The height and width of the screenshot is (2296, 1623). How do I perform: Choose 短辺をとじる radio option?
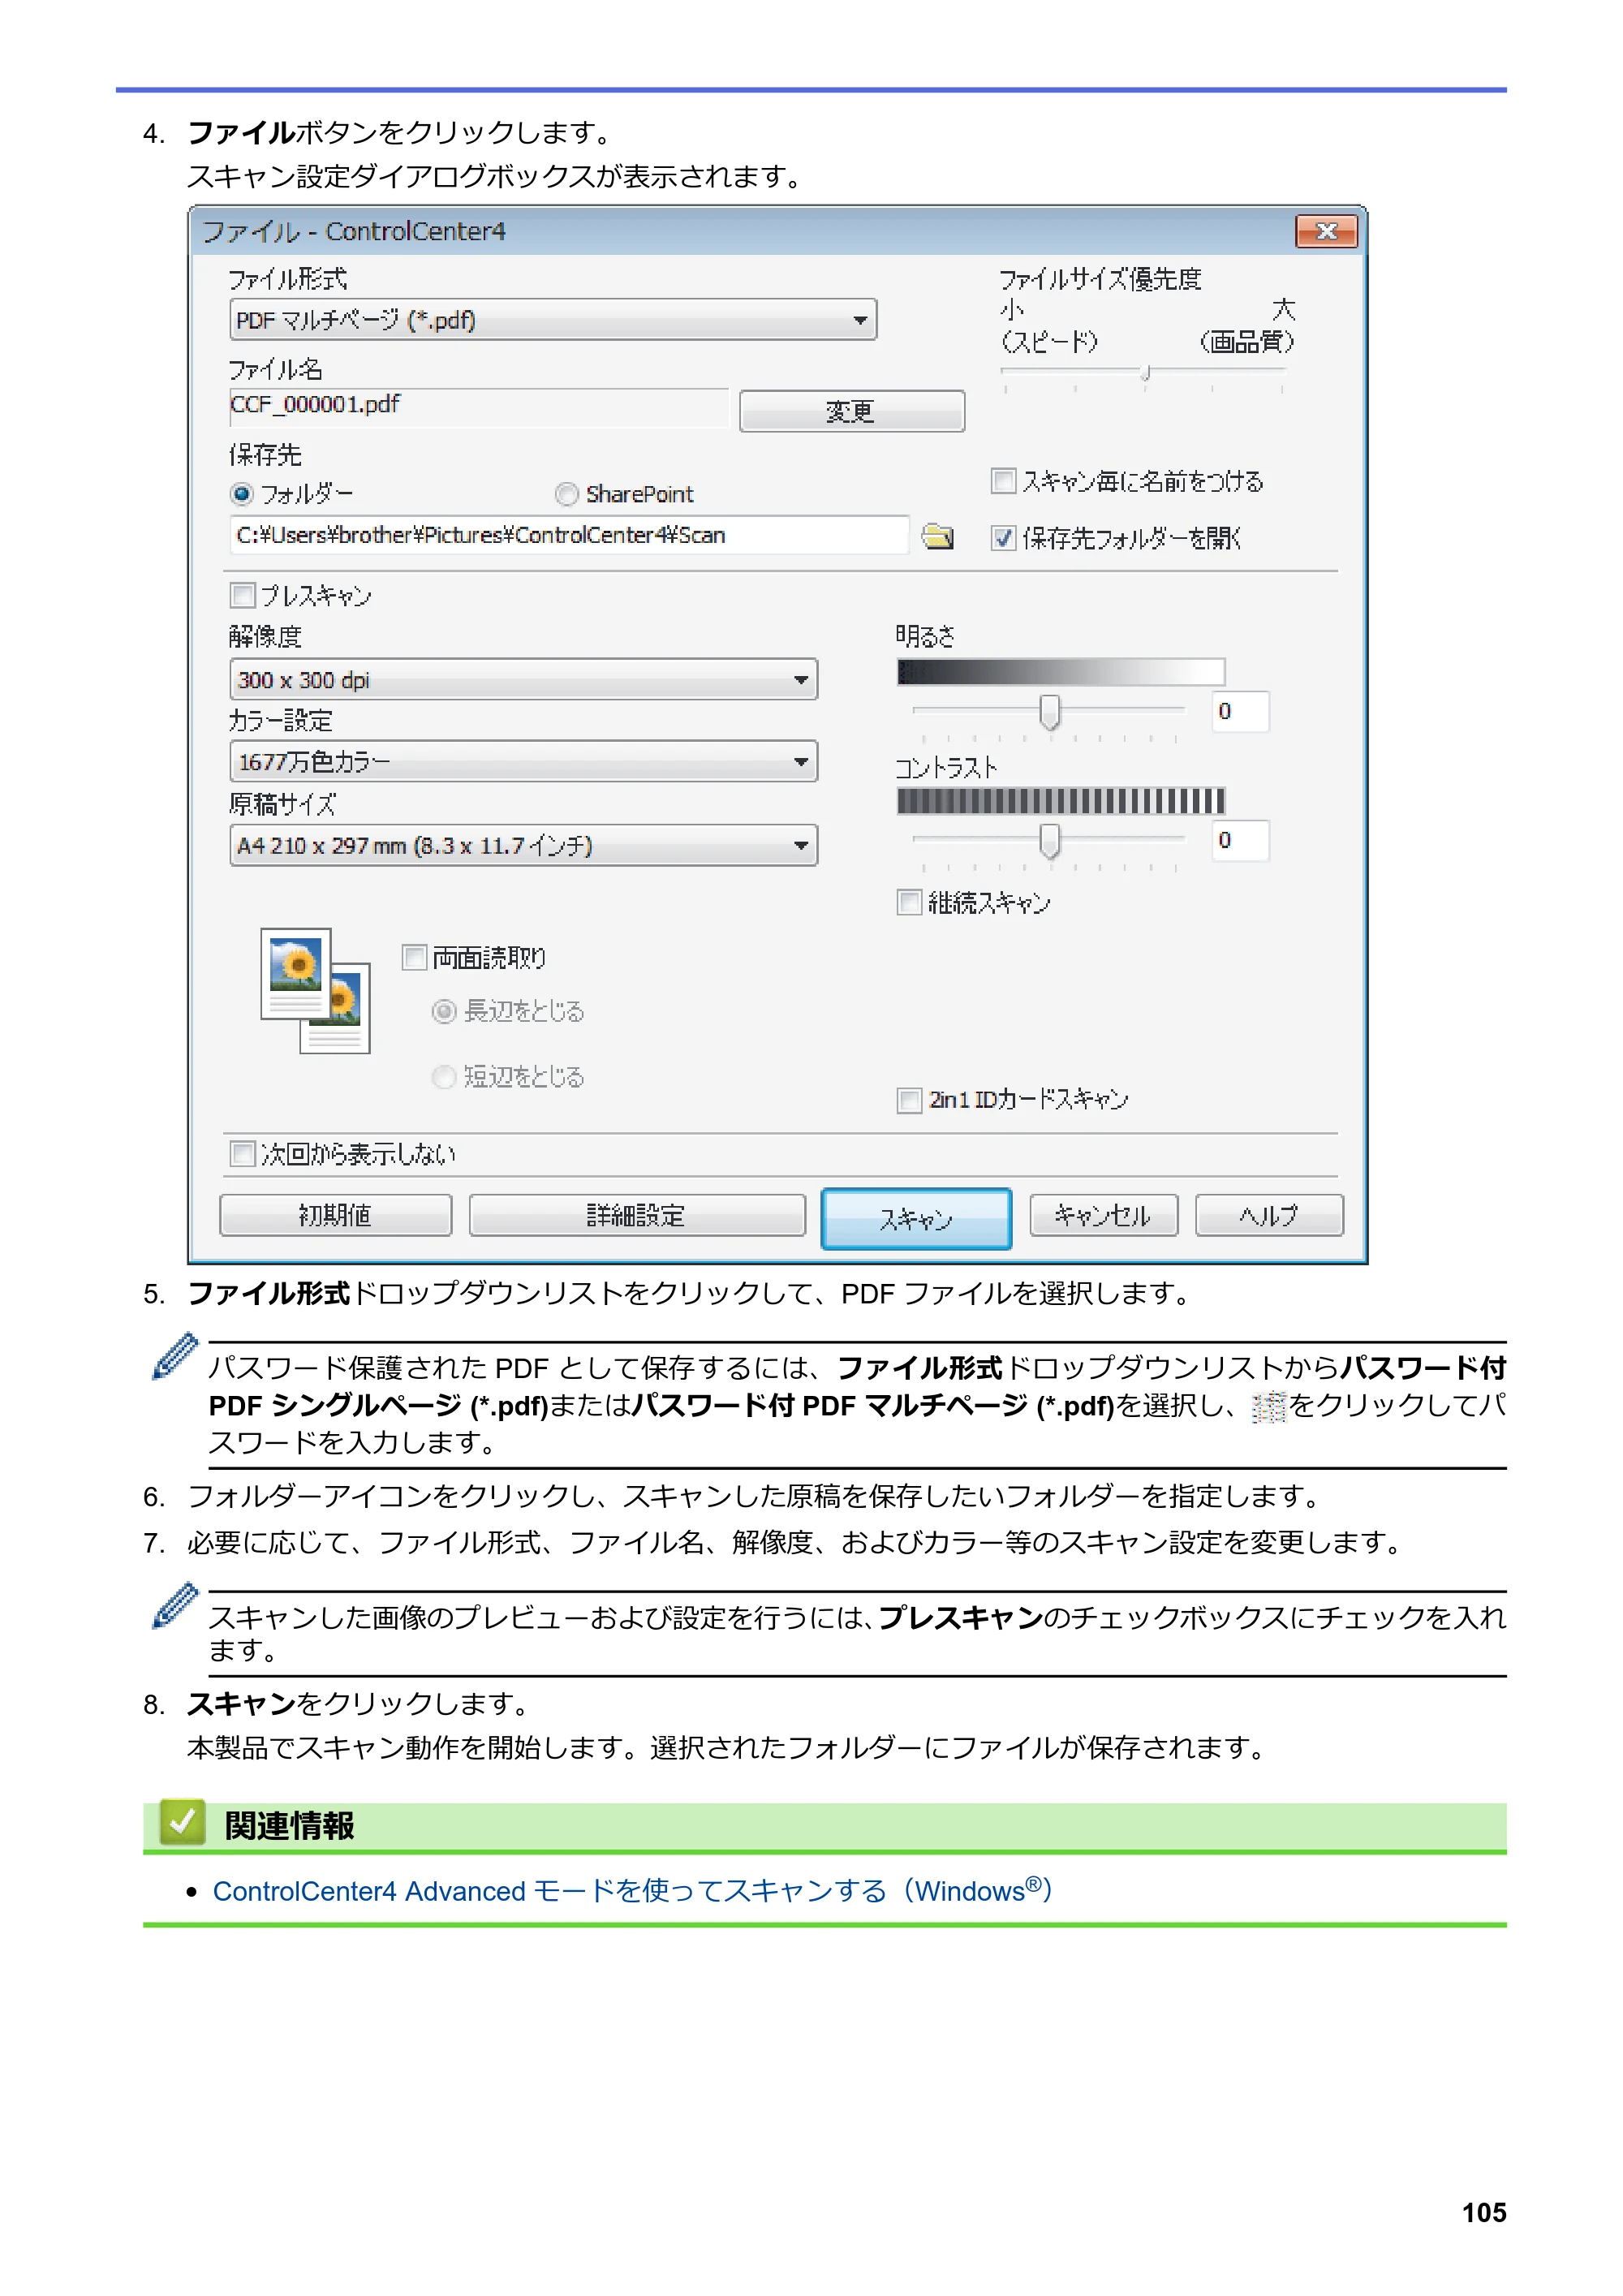pyautogui.click(x=444, y=1077)
